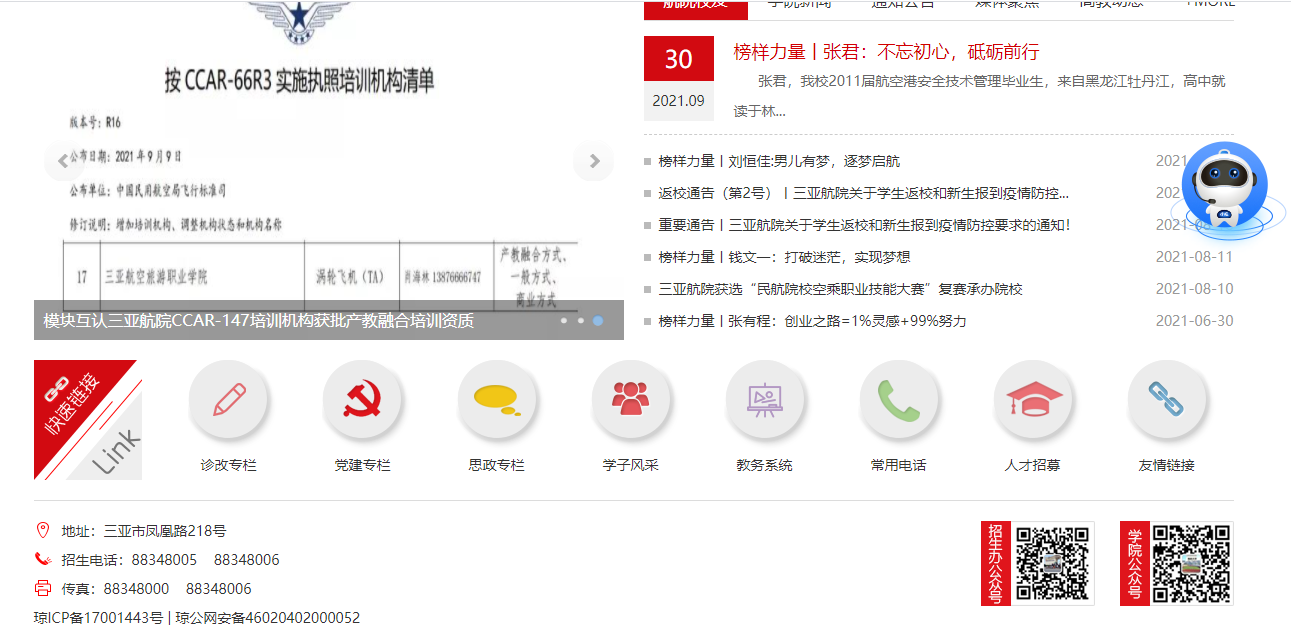Image resolution: width=1291 pixels, height=625 pixels.
Task: Open headline 榜样力量 张君:不忘初心,砥砺前行
Action: coord(886,52)
